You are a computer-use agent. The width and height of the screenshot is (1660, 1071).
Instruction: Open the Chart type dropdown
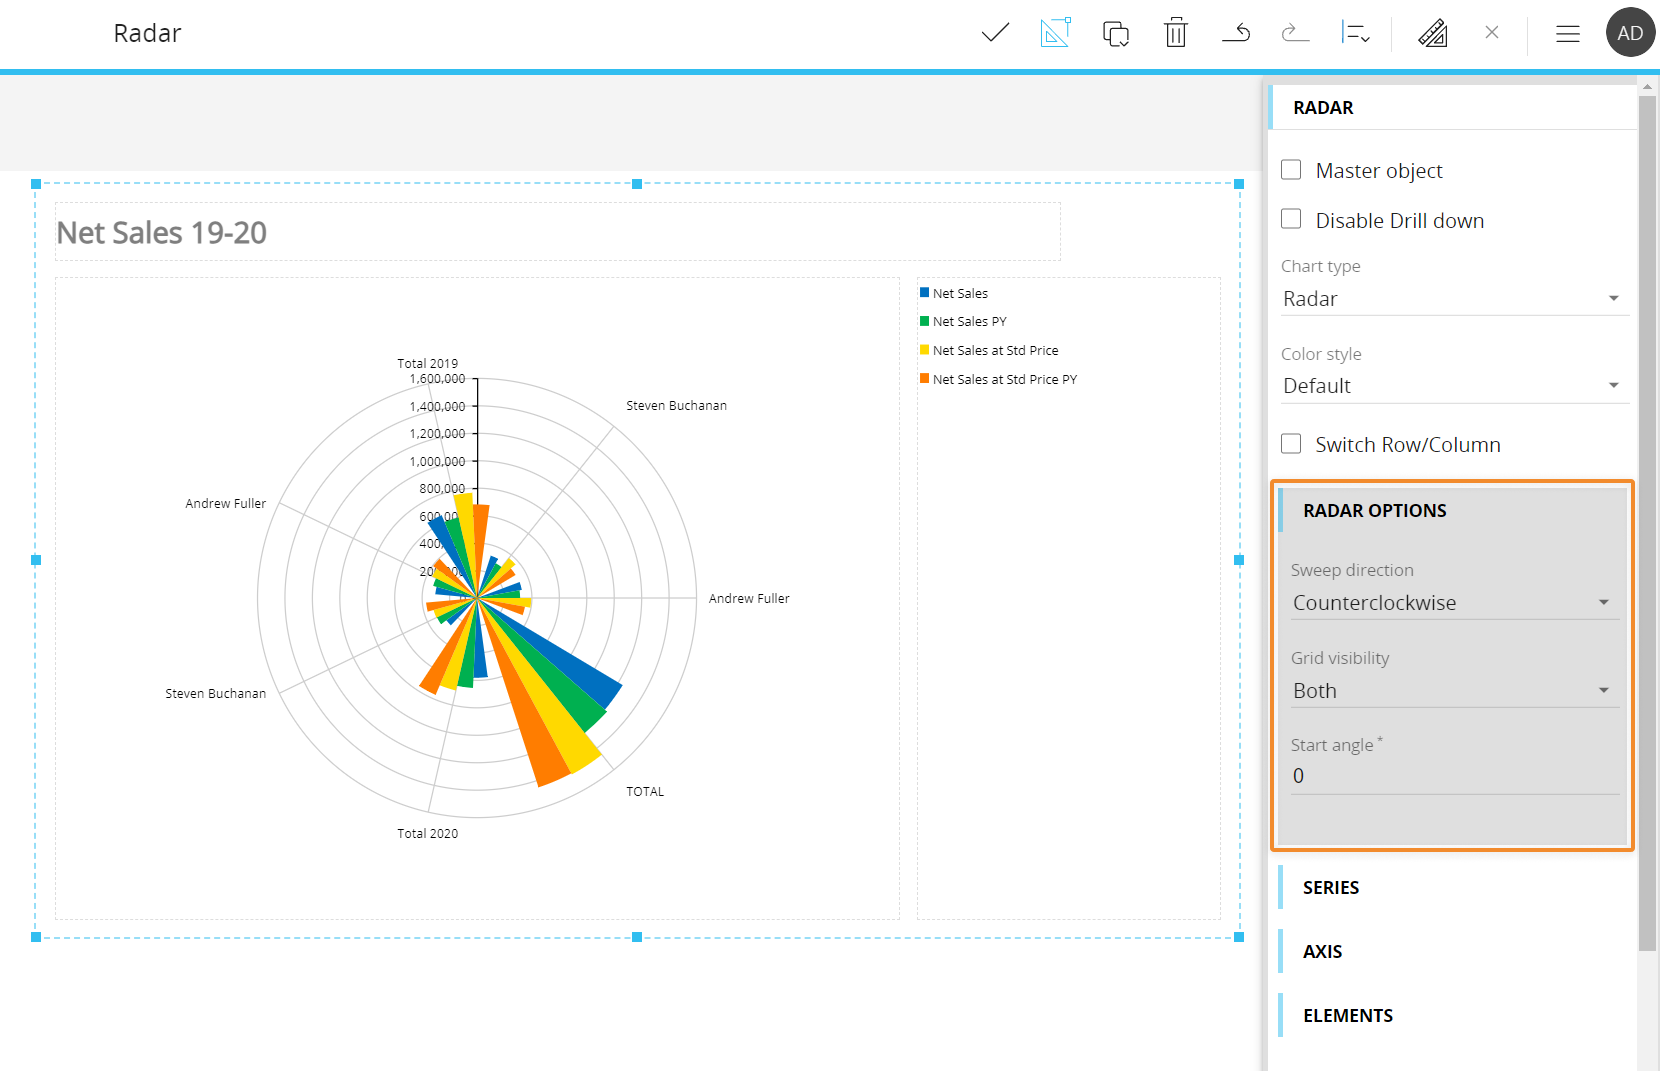coord(1454,299)
